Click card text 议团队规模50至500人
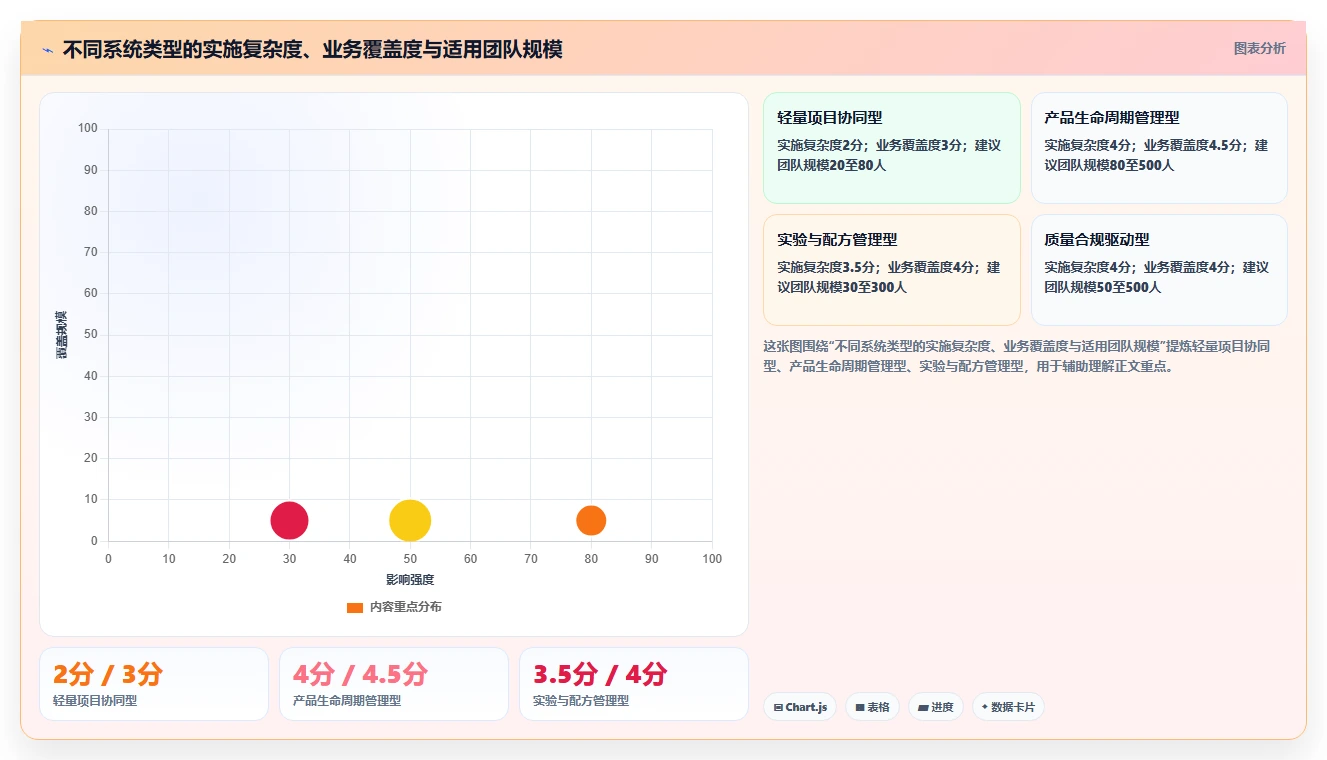 click(x=1102, y=287)
